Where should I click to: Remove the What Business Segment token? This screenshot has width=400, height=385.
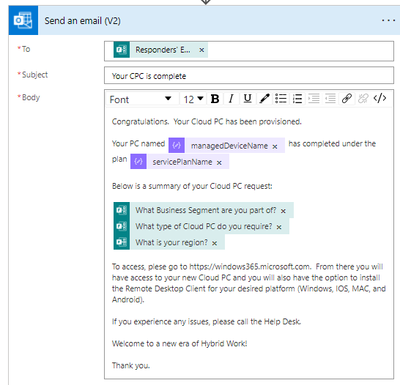[283, 211]
